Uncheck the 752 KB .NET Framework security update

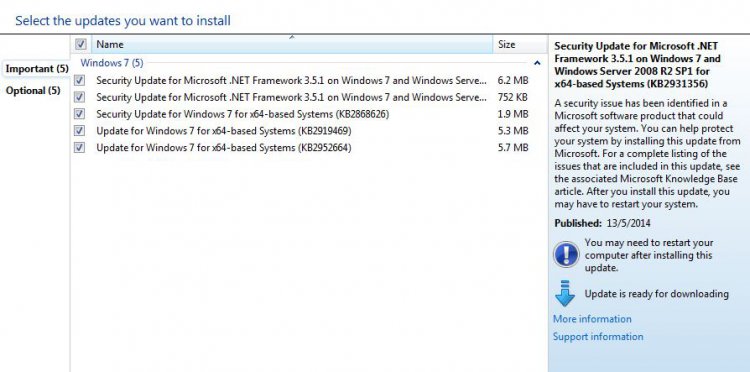[x=79, y=97]
